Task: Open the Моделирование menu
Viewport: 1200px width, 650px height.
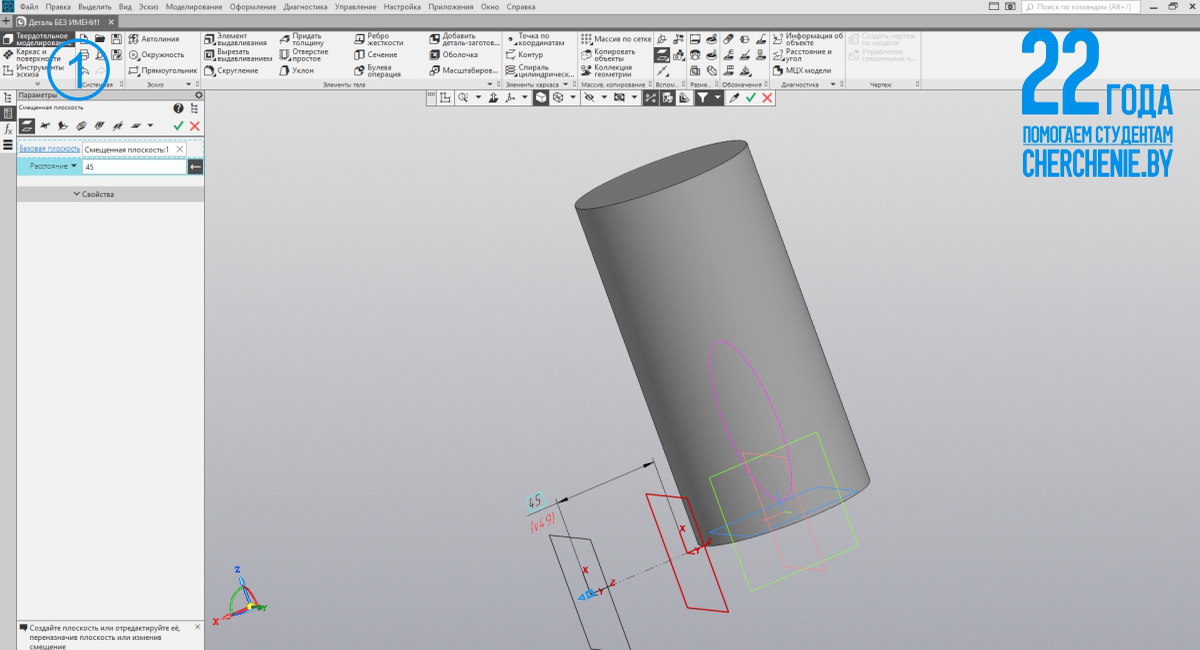Action: pyautogui.click(x=194, y=7)
